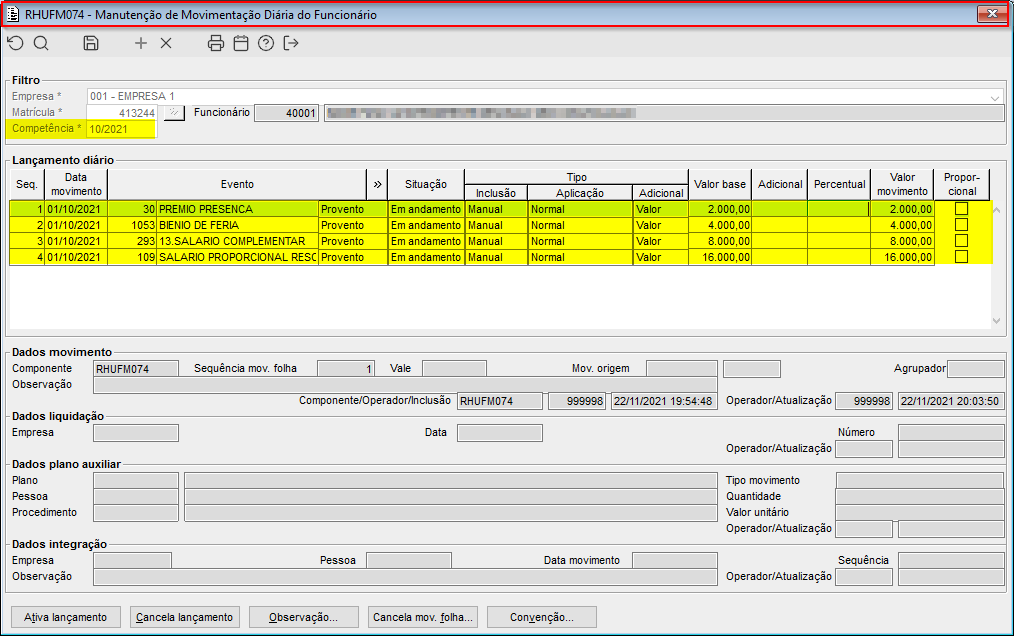Select the 13.SALARIO COMPLEMENTAR event cell

[237, 241]
